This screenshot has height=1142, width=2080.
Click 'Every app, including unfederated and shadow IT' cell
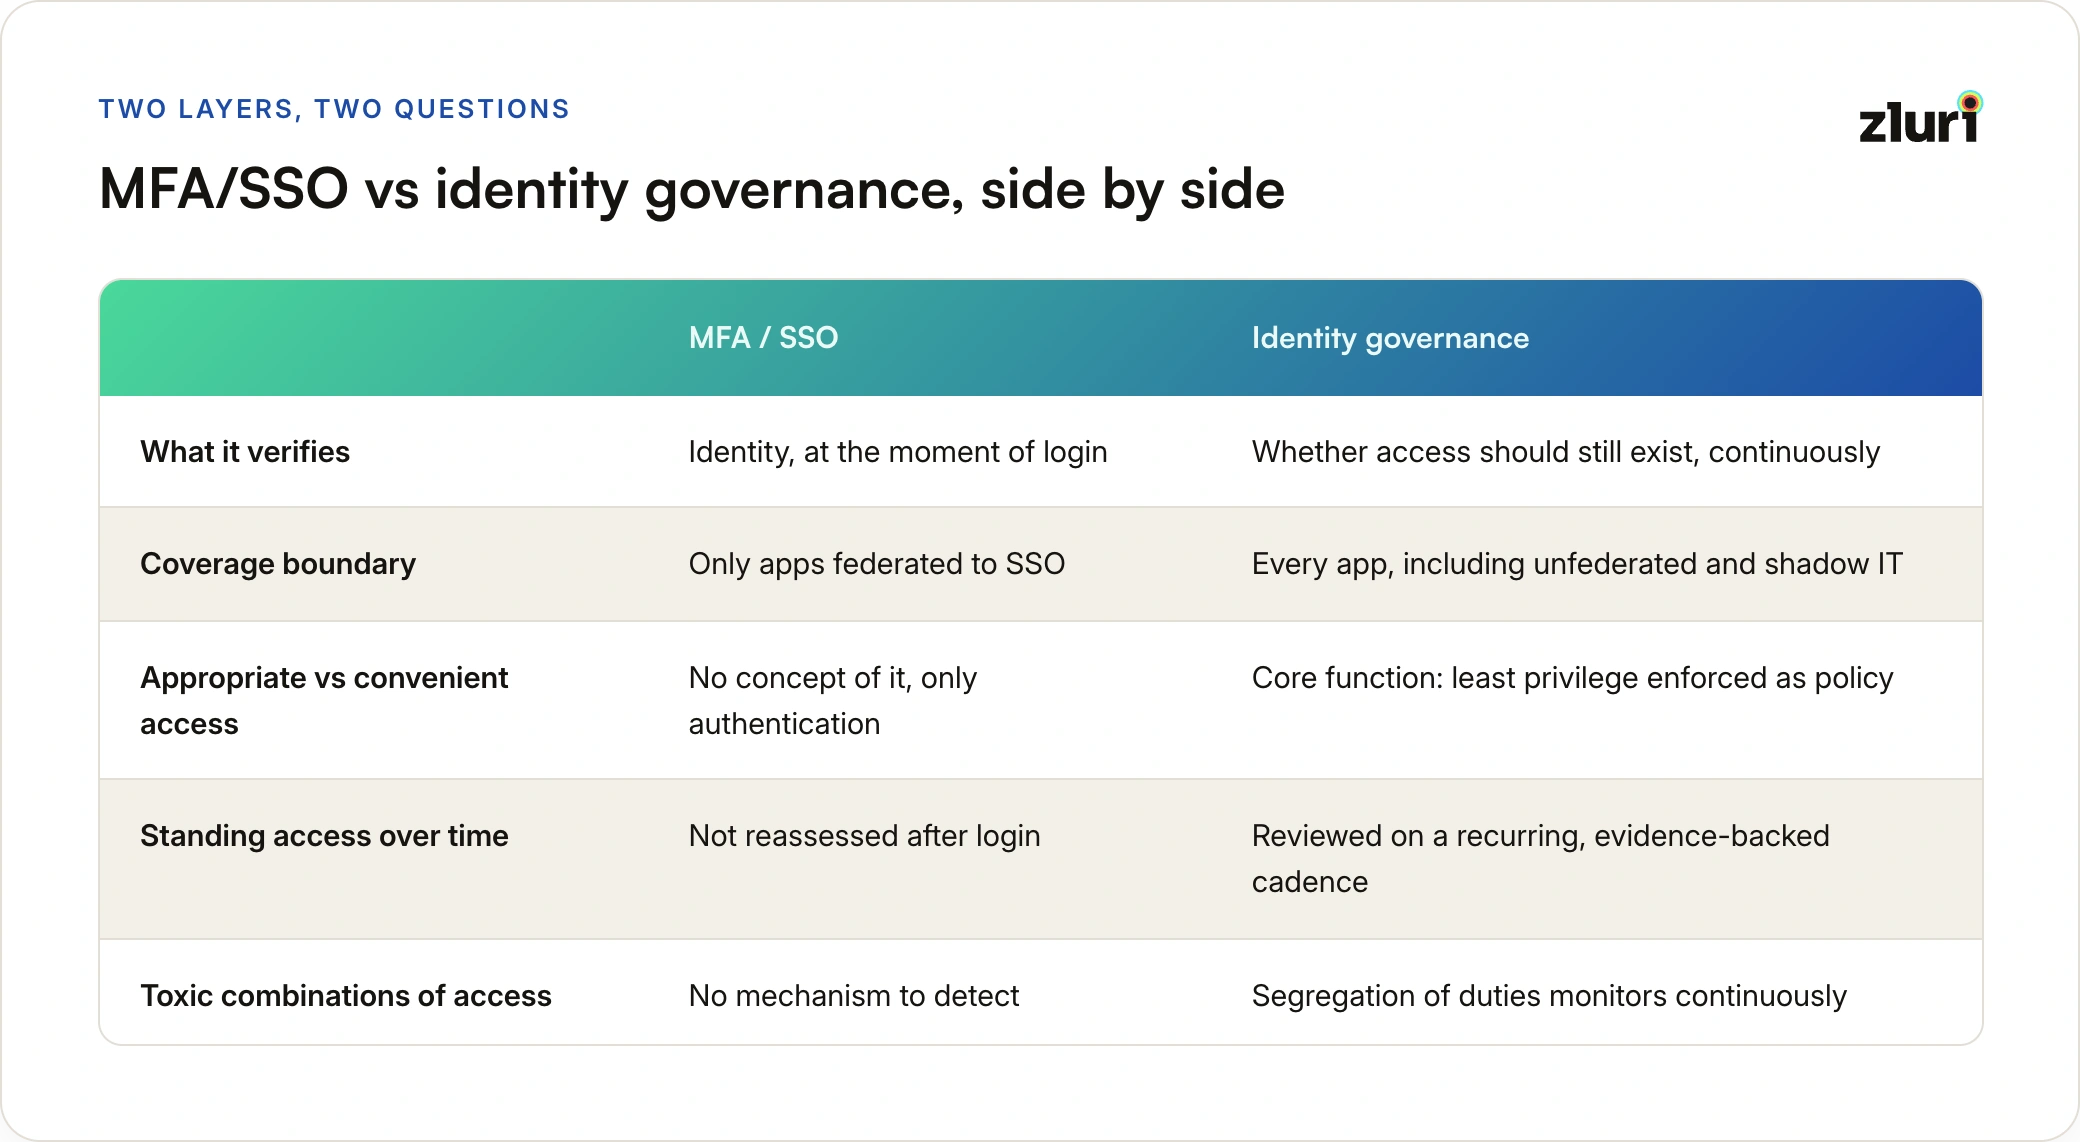(x=1577, y=564)
